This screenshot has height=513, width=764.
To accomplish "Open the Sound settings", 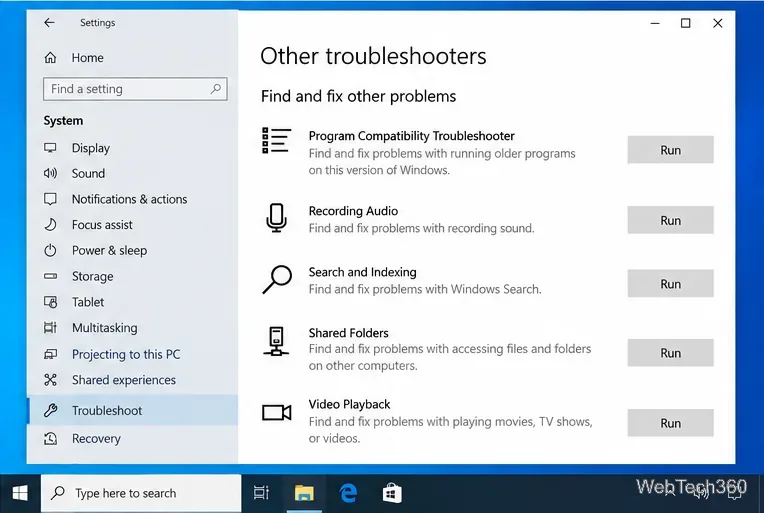I will coord(88,173).
